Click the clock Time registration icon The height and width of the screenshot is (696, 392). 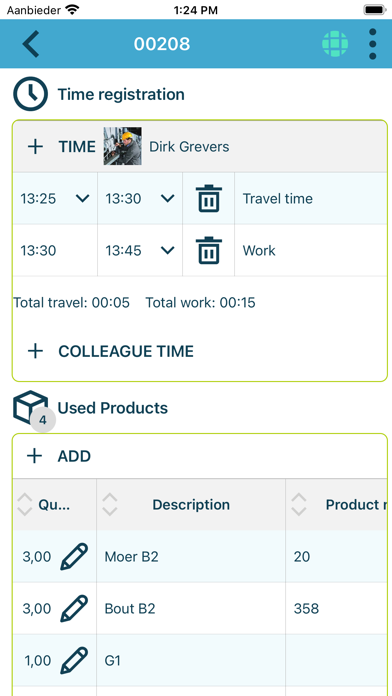coord(30,94)
